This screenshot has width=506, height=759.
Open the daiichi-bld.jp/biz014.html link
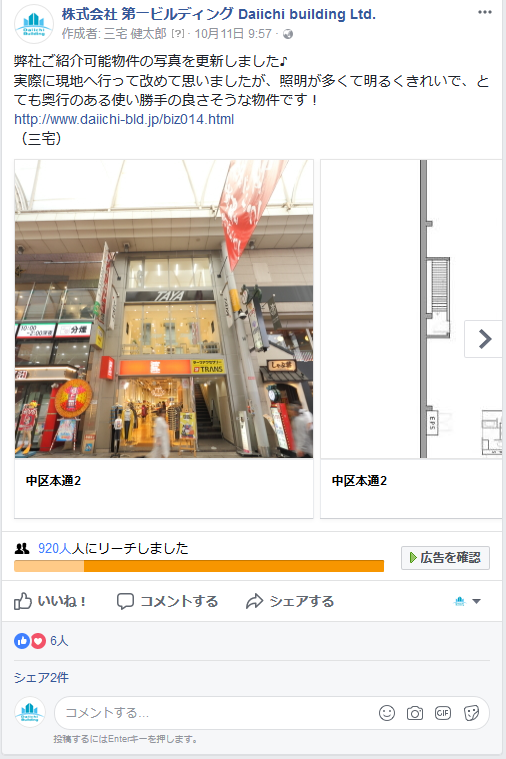(x=124, y=119)
